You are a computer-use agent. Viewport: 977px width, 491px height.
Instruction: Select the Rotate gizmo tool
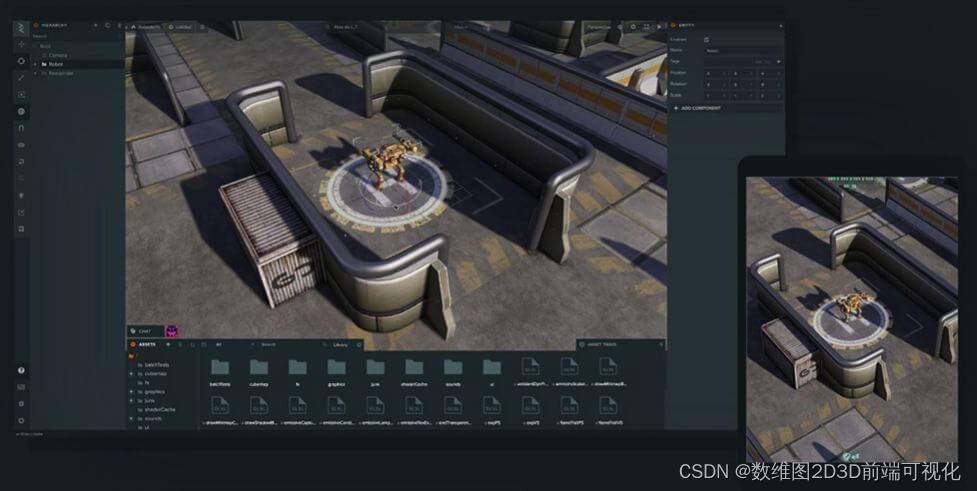click(x=21, y=61)
